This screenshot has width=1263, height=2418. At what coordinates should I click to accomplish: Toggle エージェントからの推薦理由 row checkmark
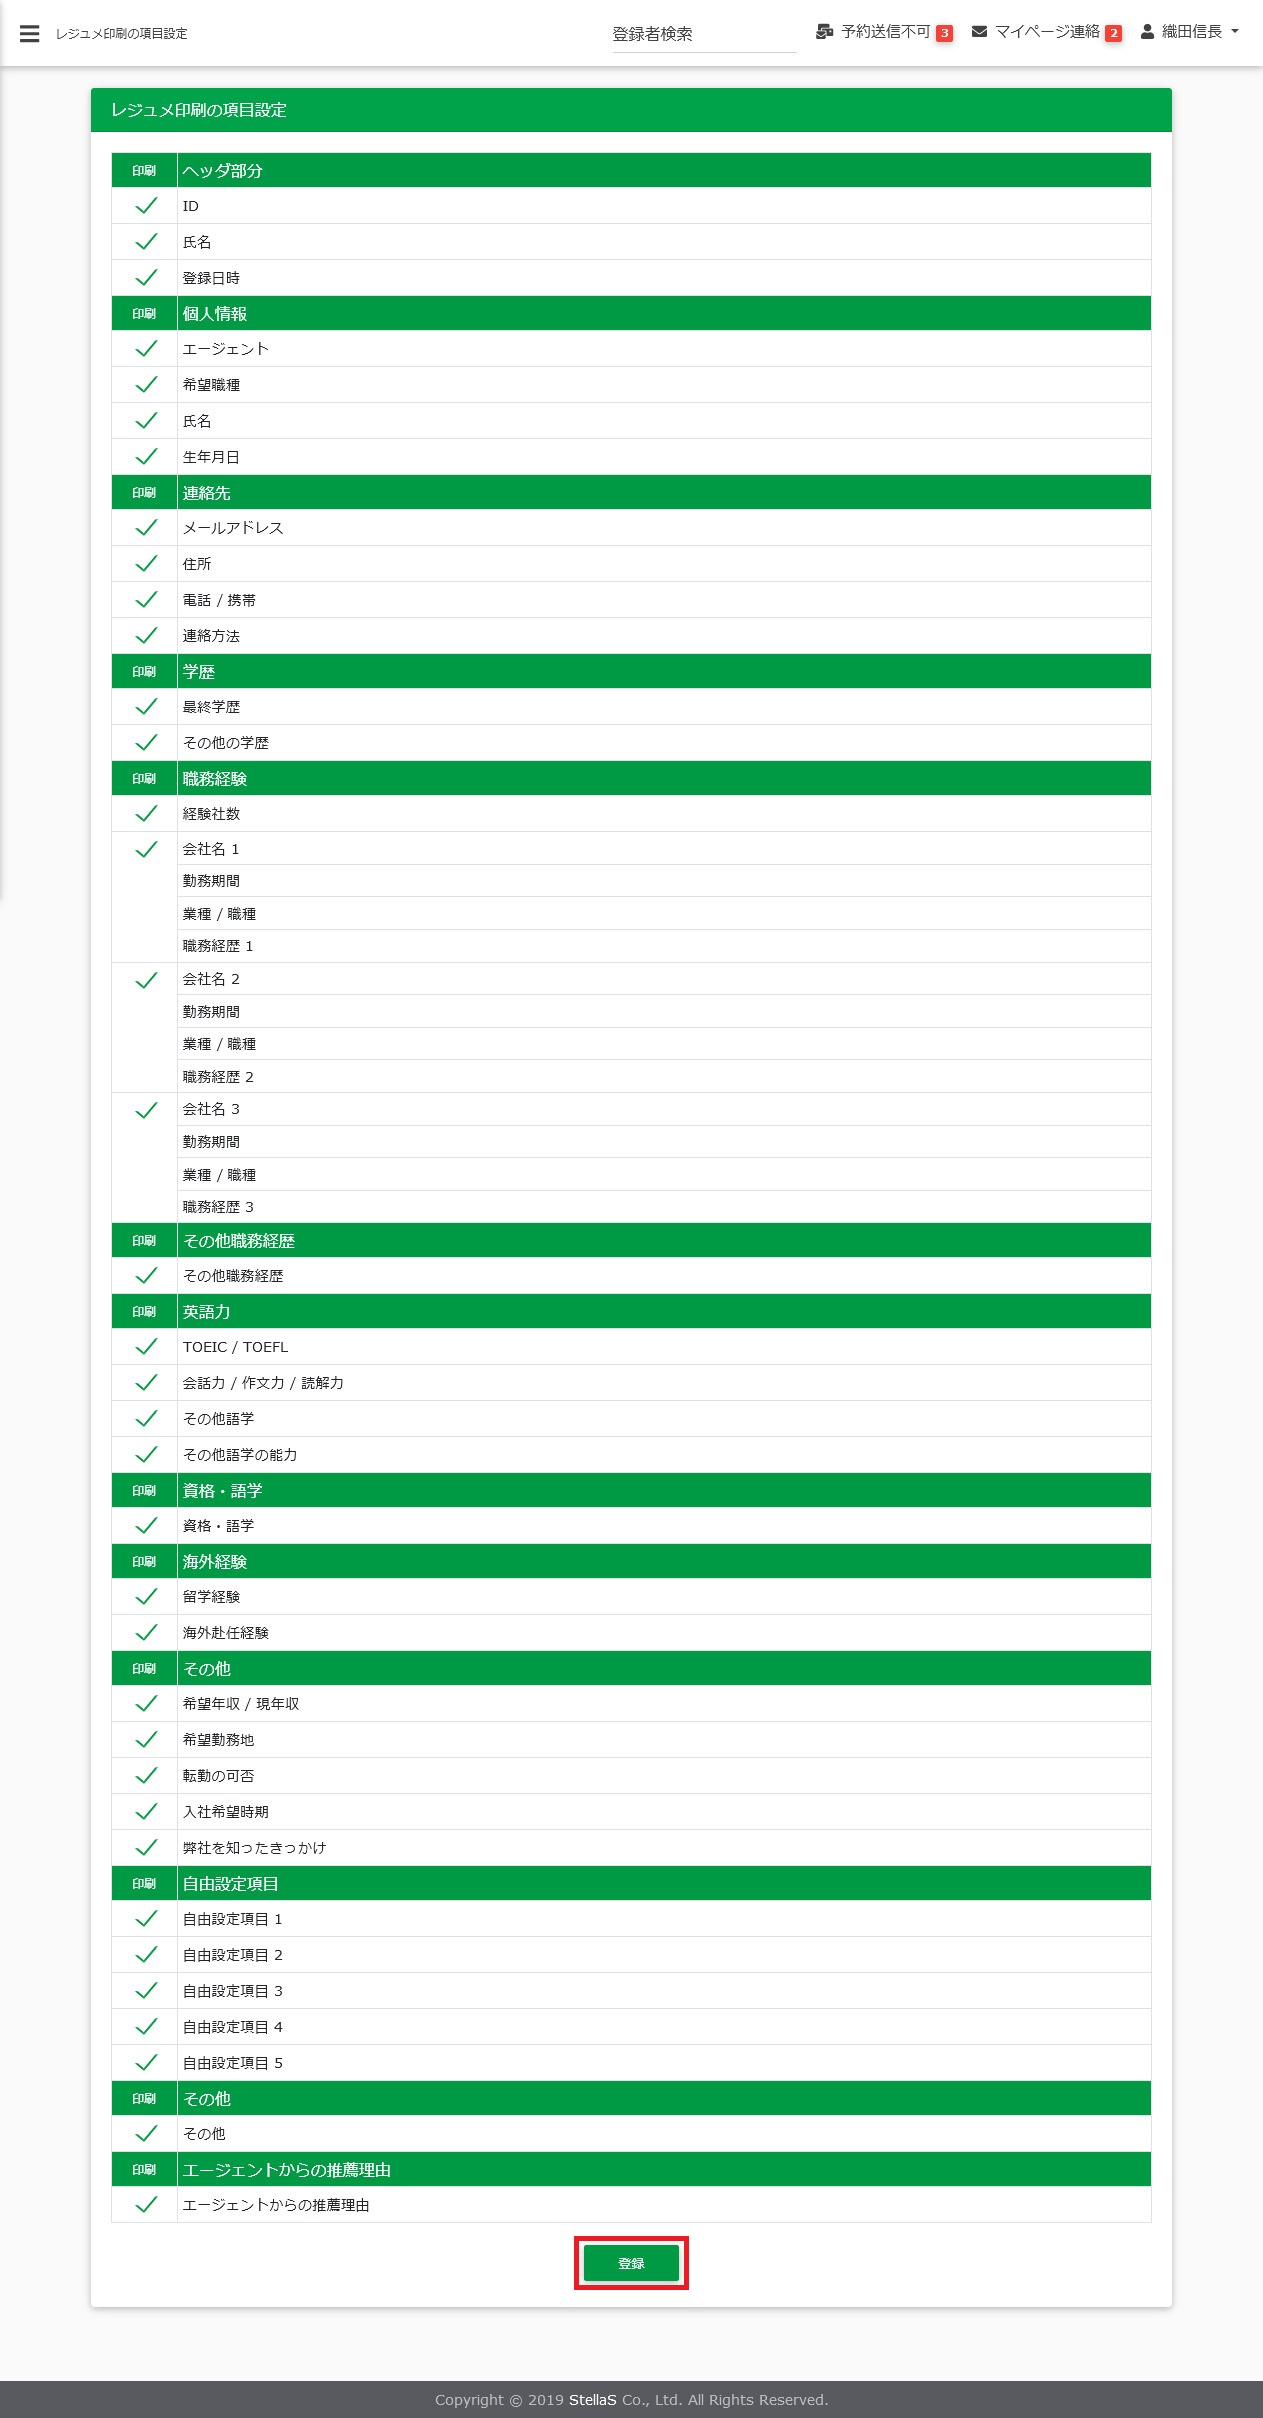coord(146,2205)
